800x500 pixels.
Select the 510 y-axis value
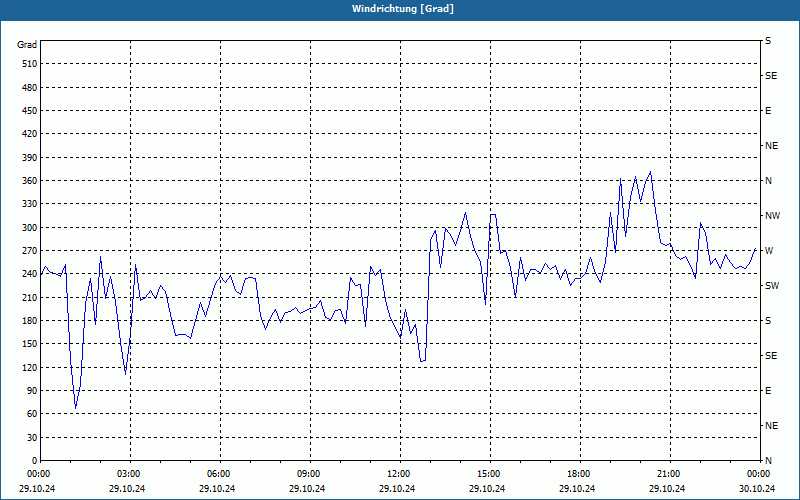point(30,64)
